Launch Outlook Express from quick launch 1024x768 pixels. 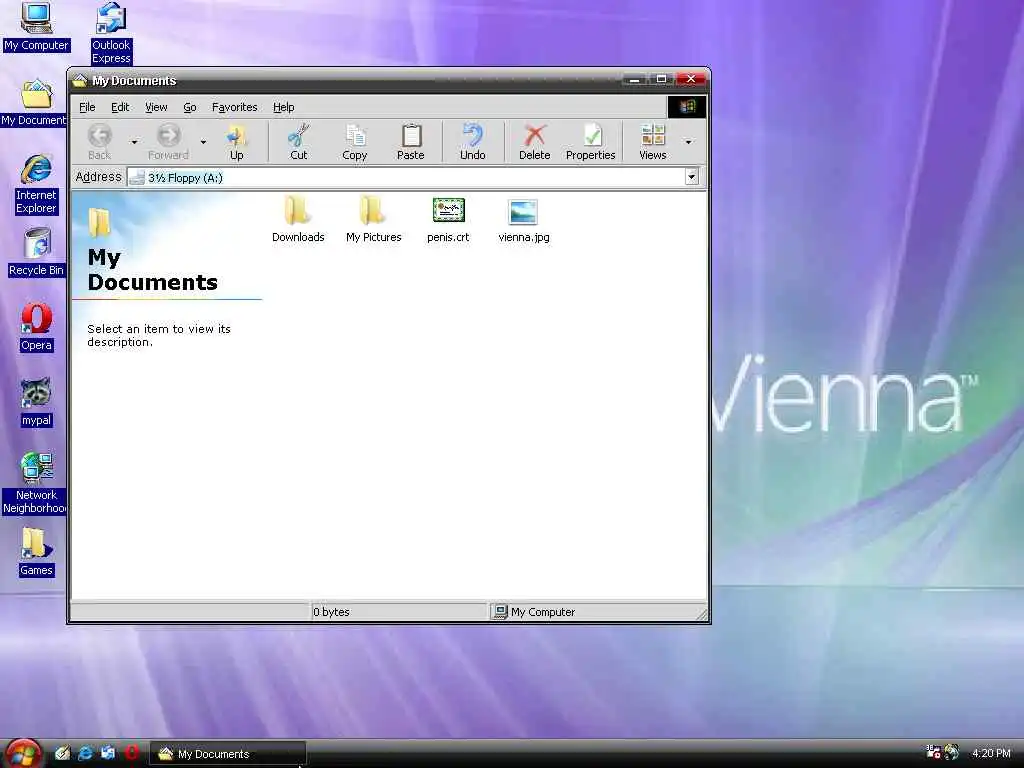point(108,753)
